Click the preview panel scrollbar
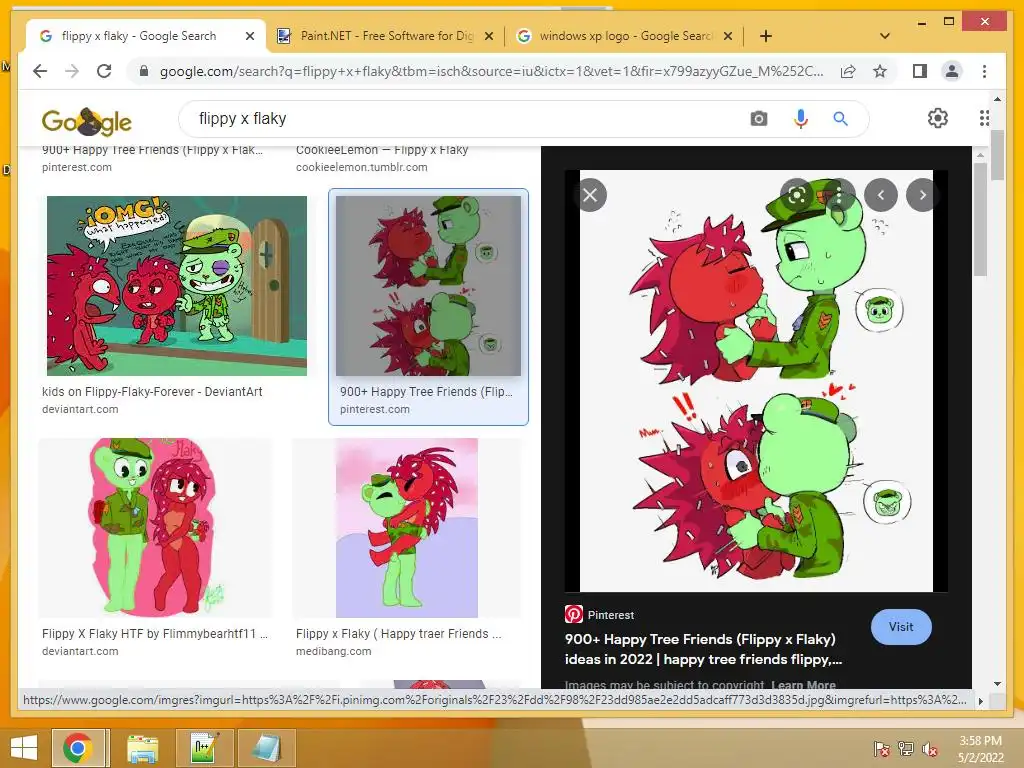1024x768 pixels. (x=980, y=219)
